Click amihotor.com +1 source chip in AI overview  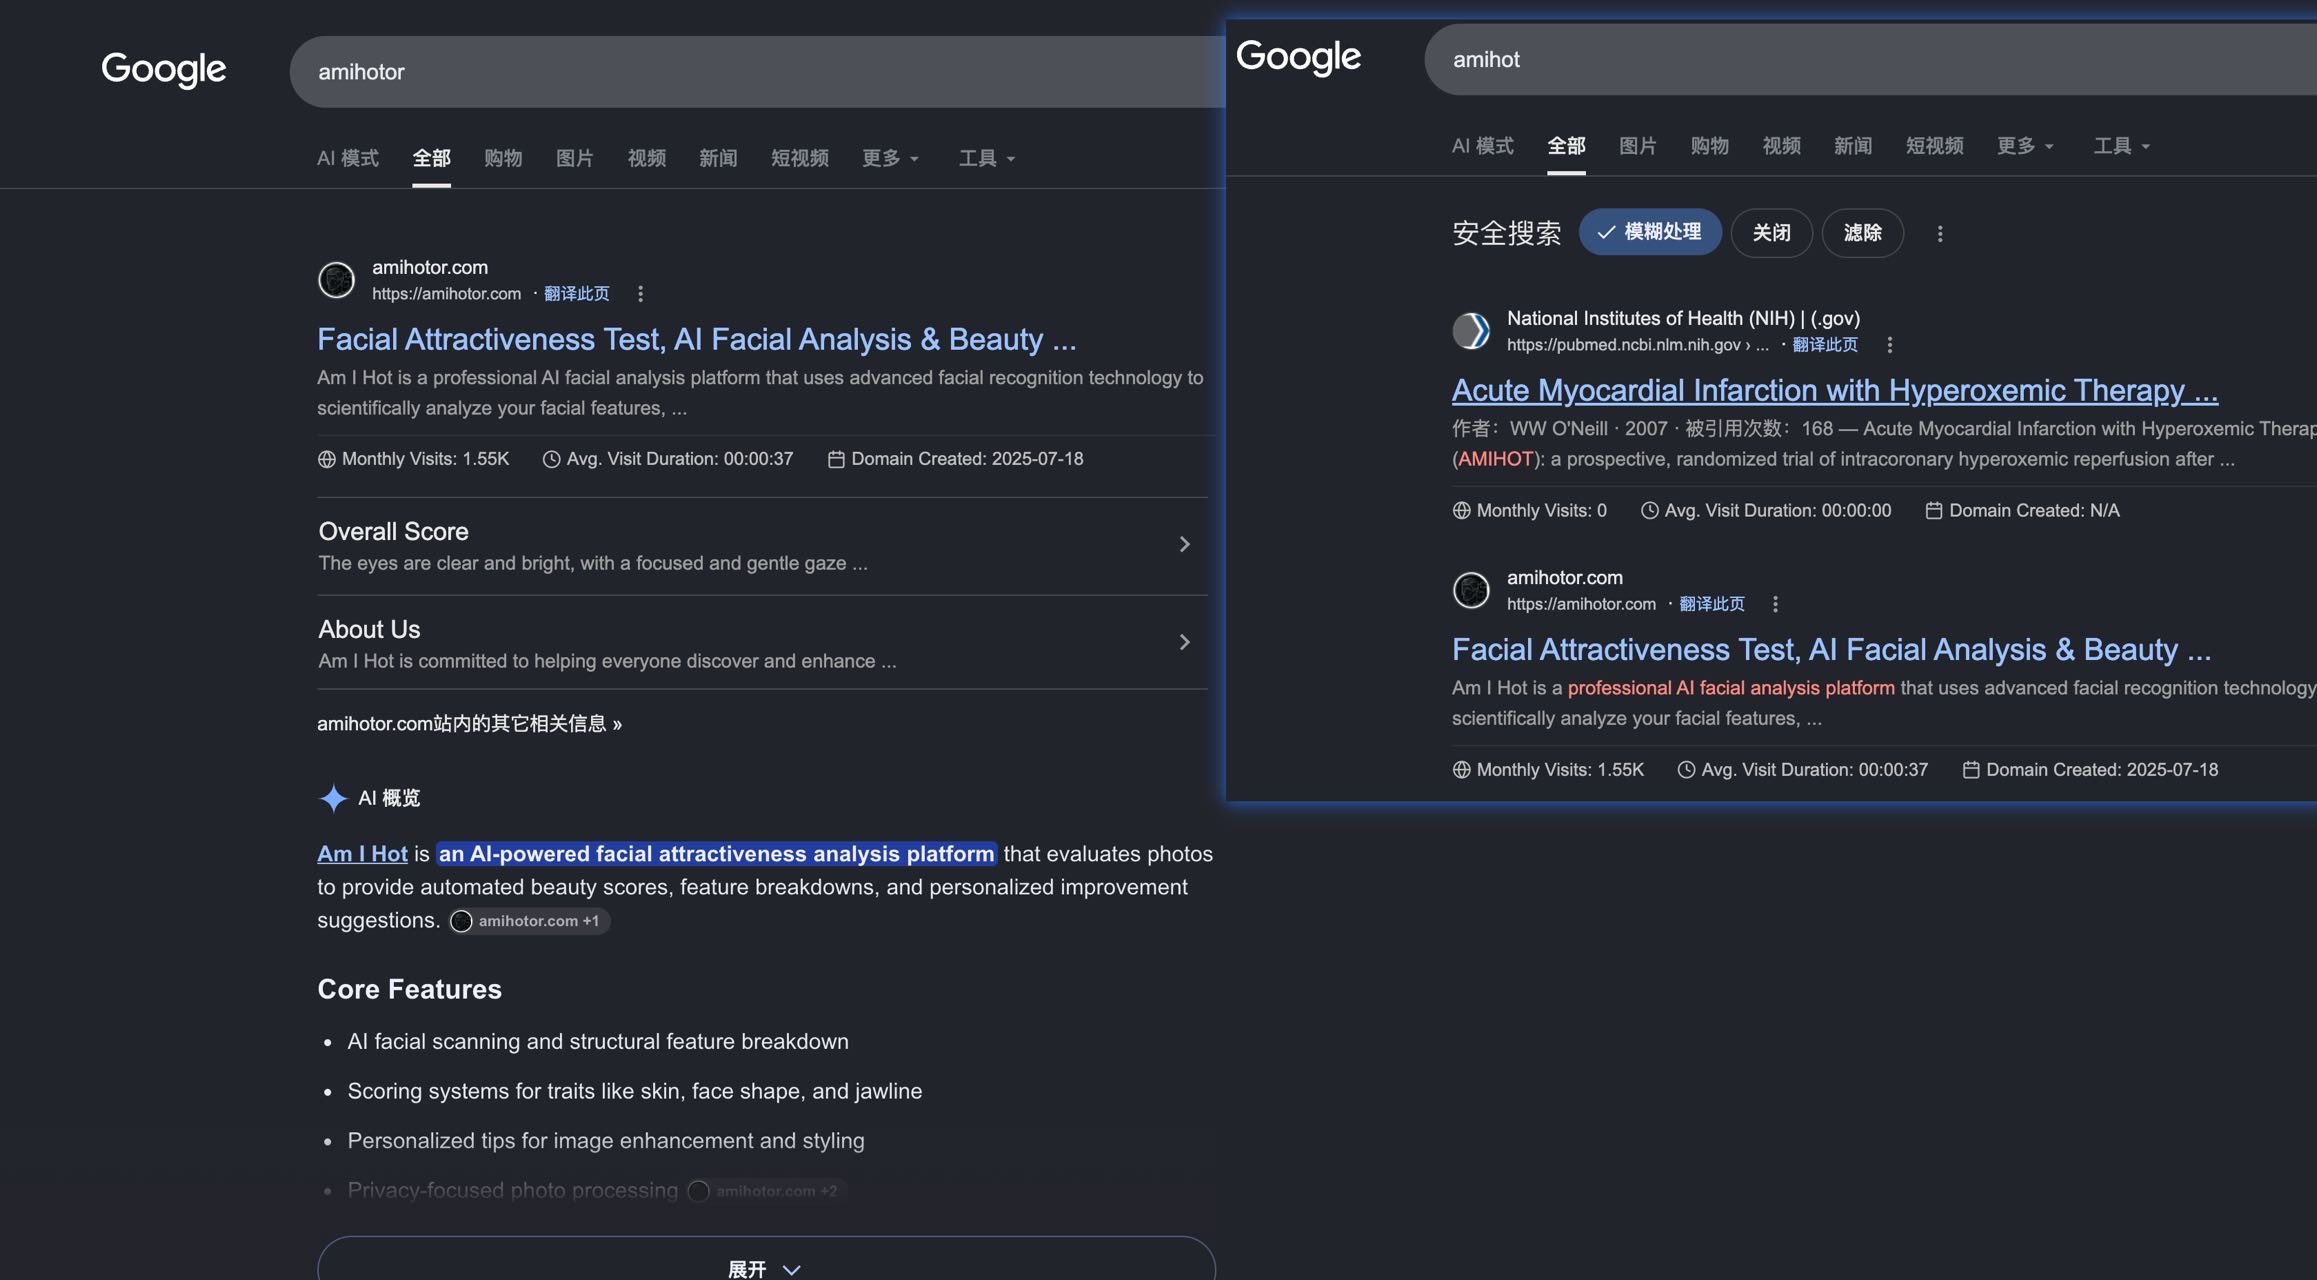click(x=529, y=921)
